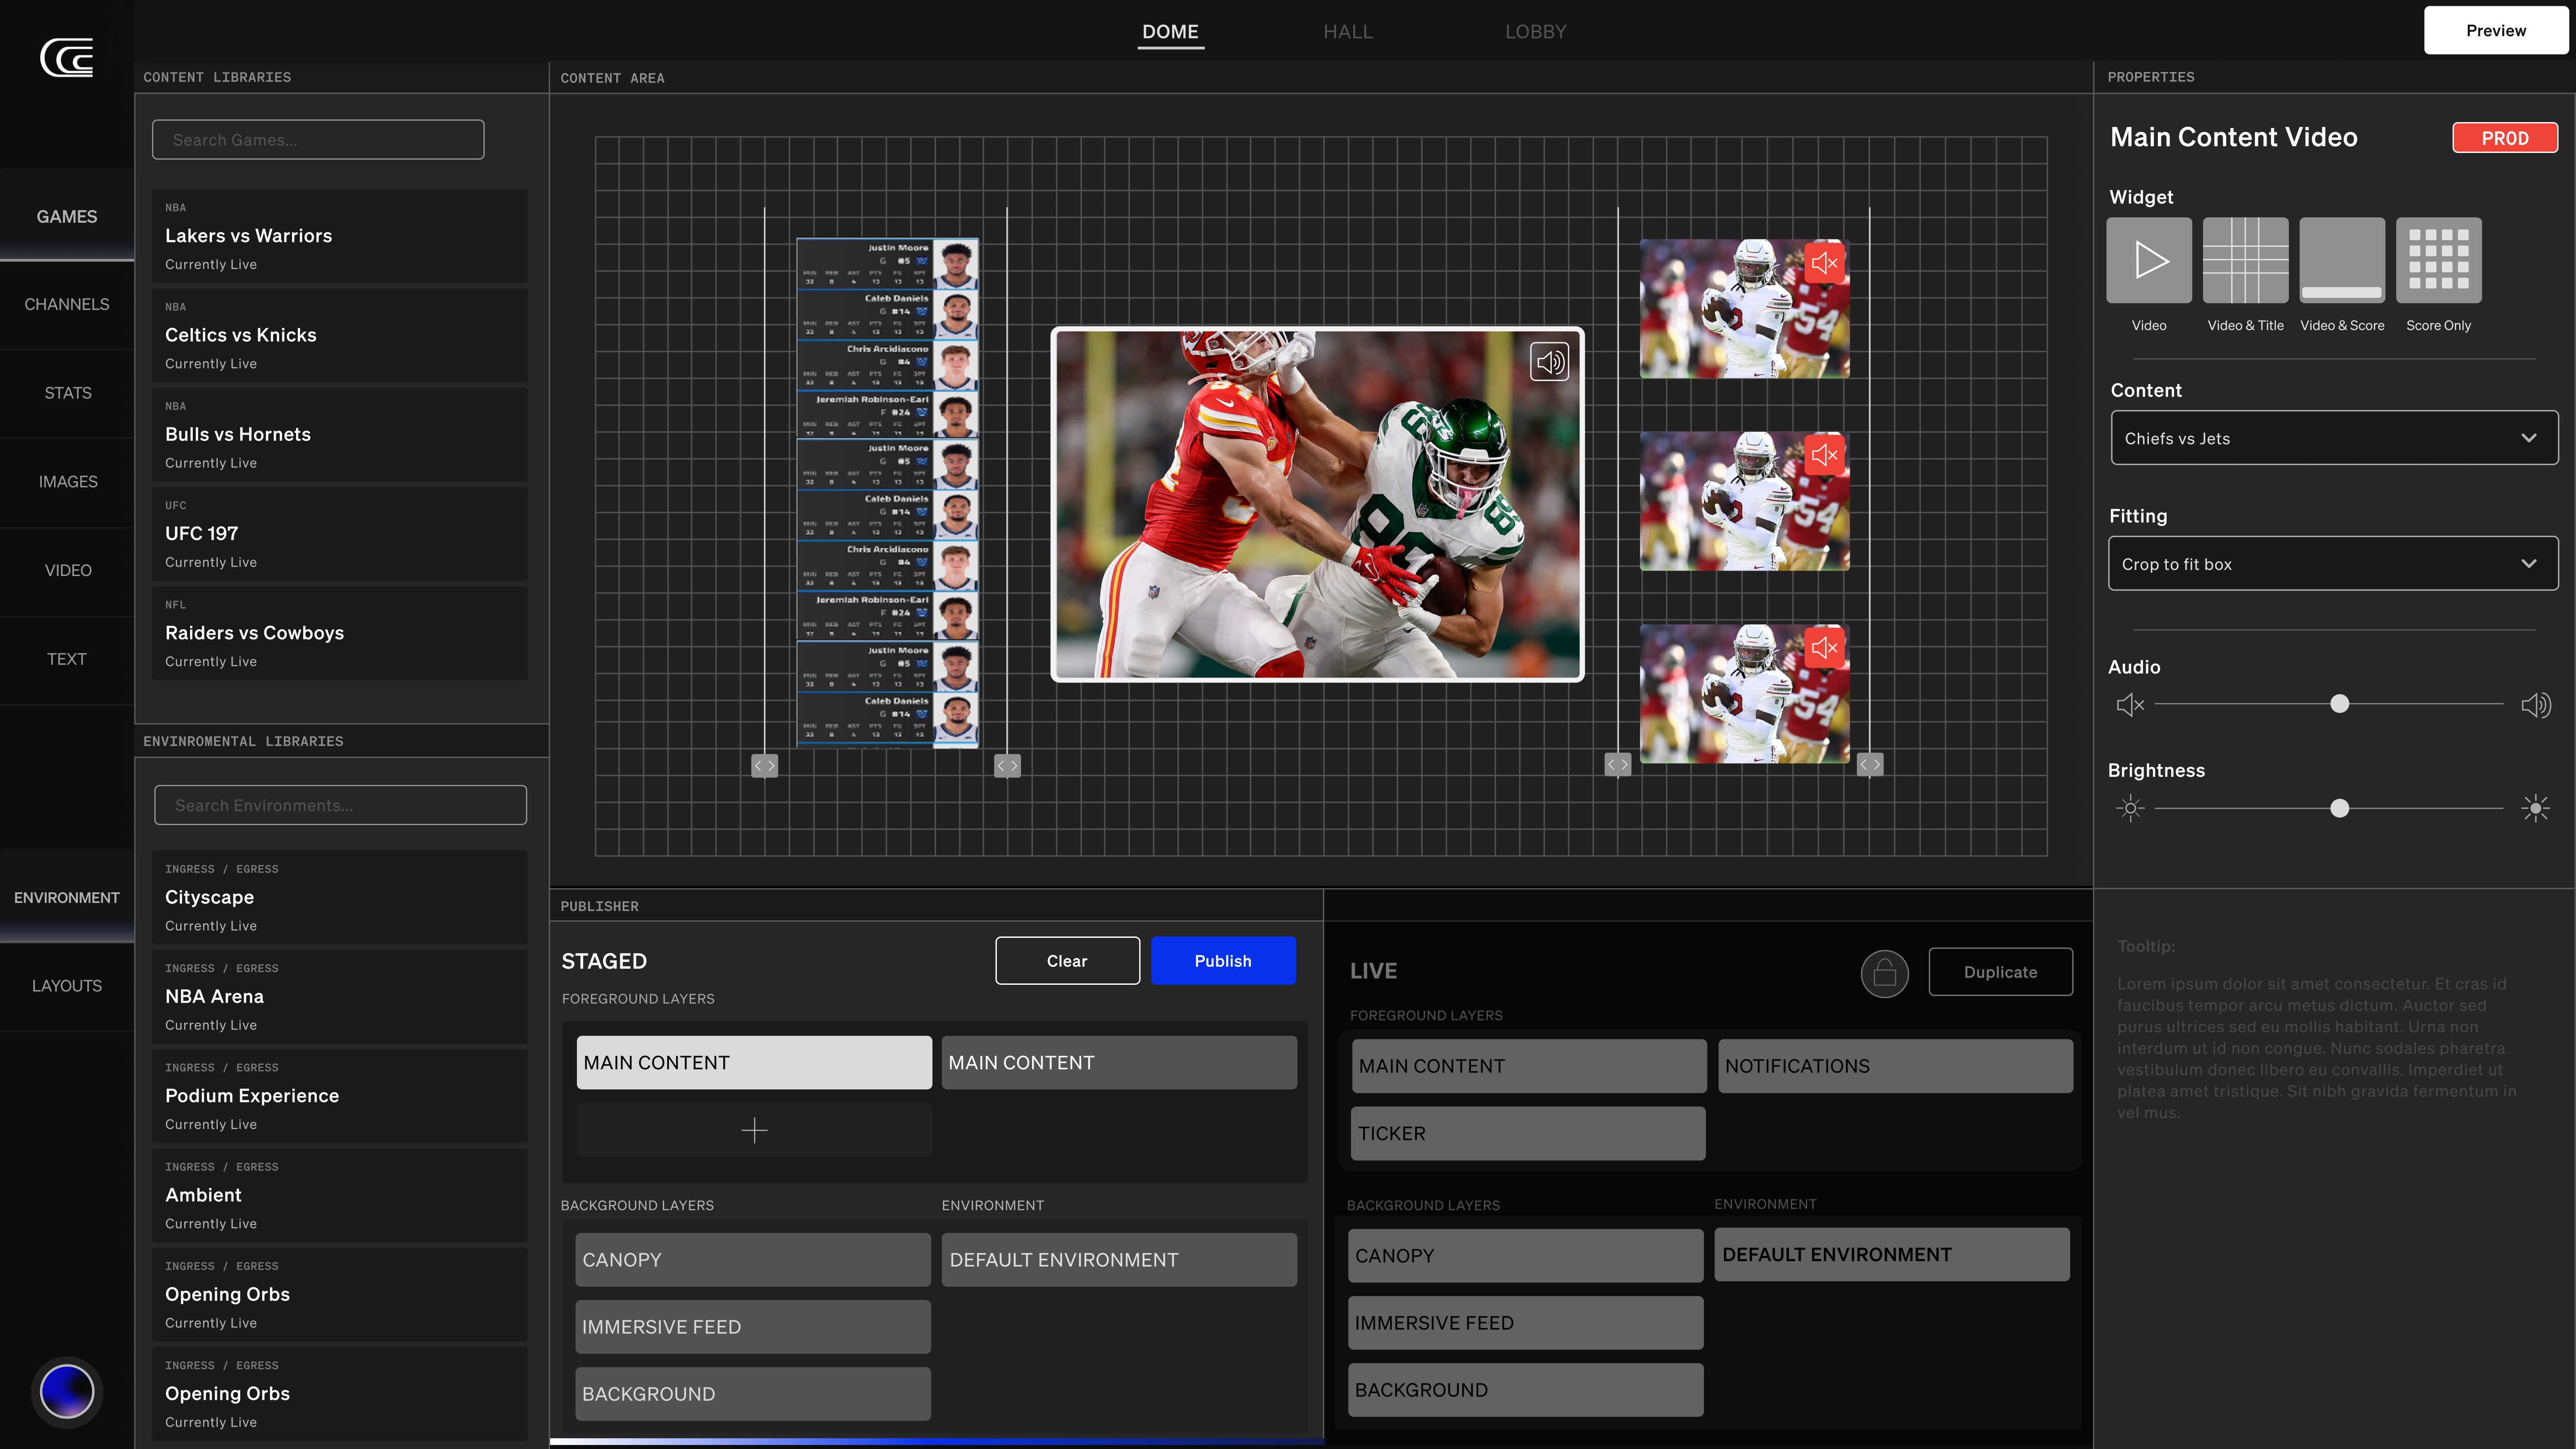Click the plus to add foreground layer
Screen dimensions: 2576x1449
coord(754,1130)
